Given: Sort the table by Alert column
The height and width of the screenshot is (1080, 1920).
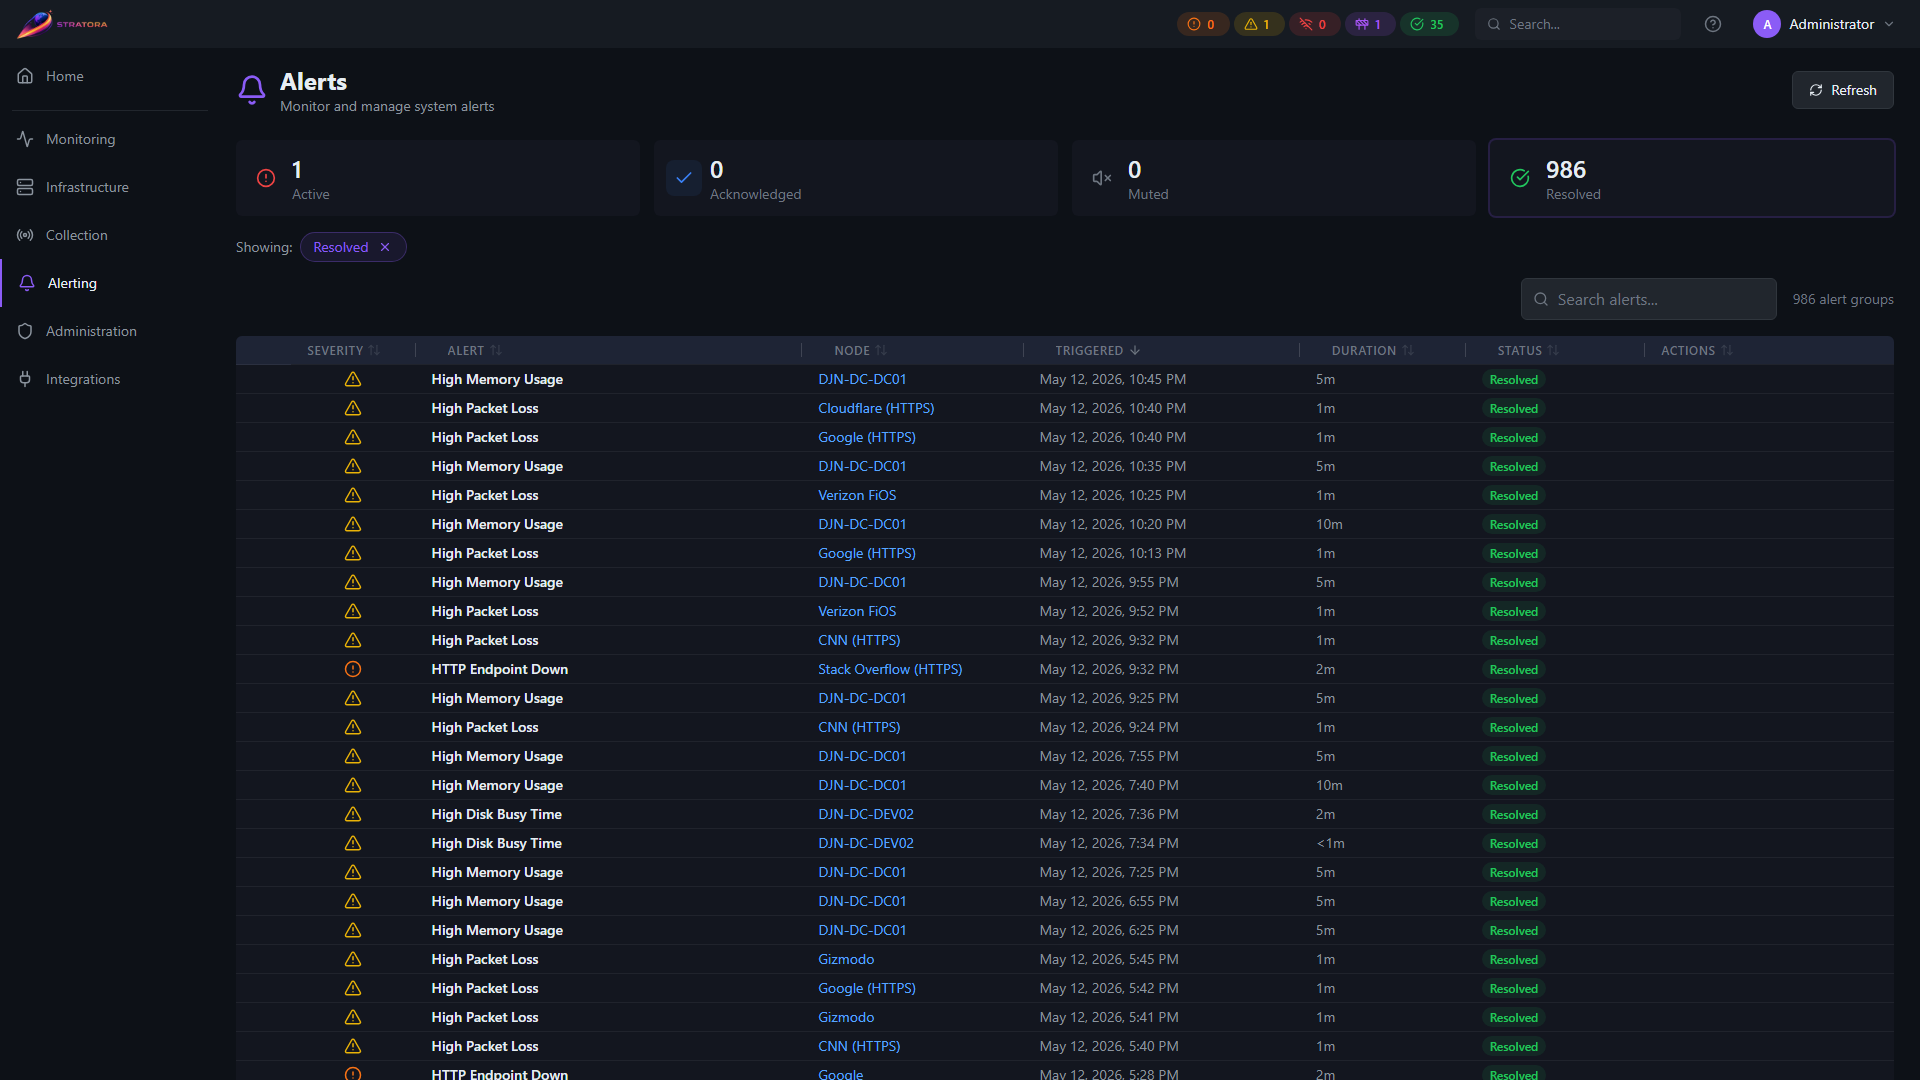Looking at the screenshot, I should [x=474, y=350].
